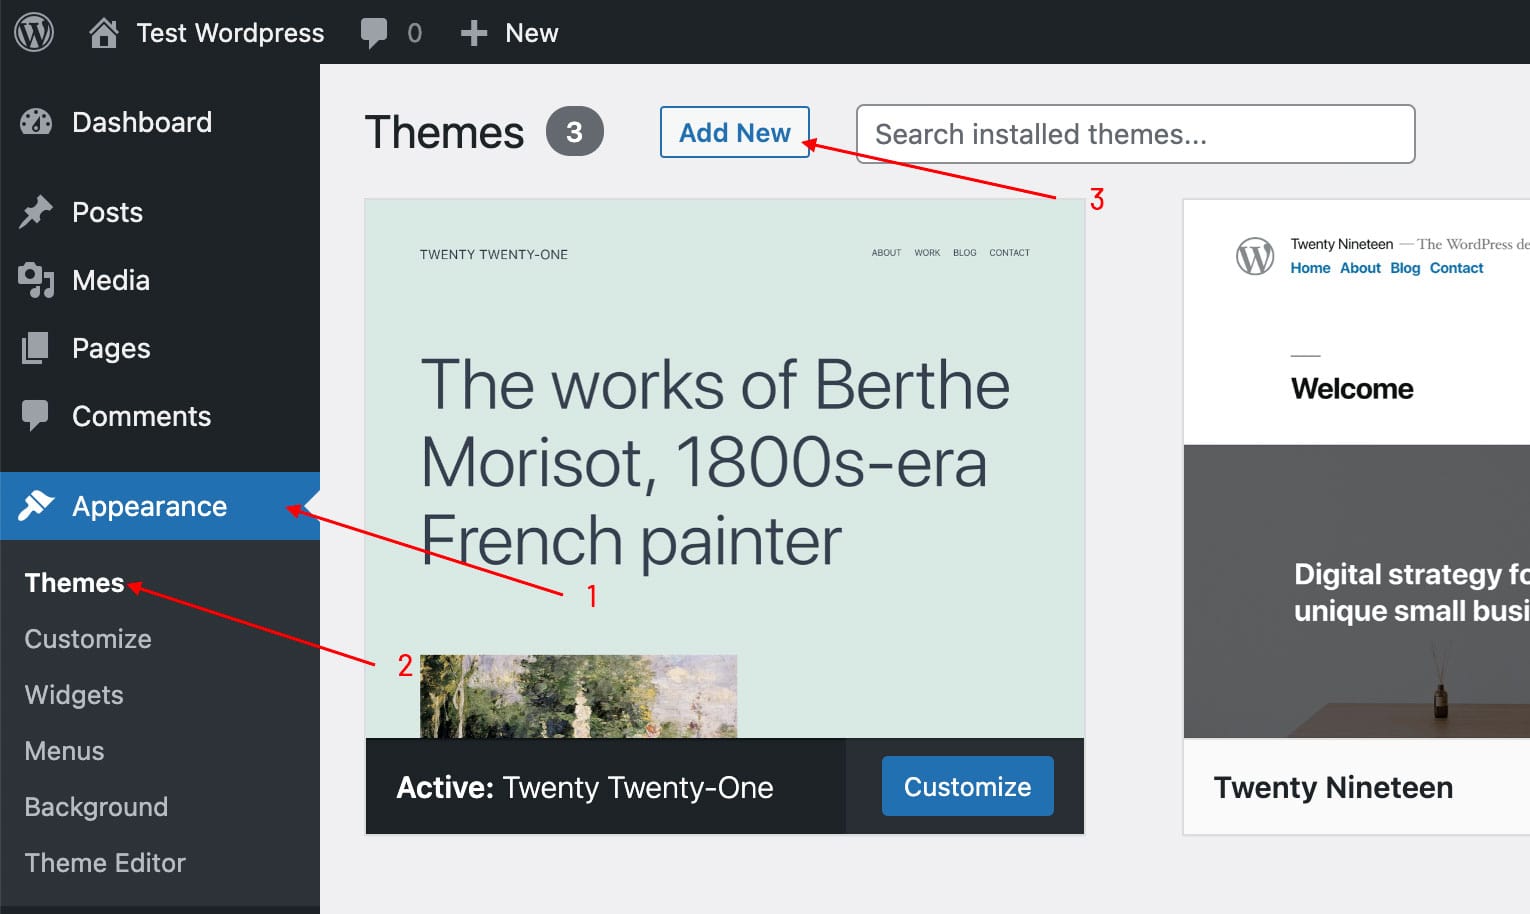Click the Media library icon in sidebar
1530x914 pixels.
pyautogui.click(x=36, y=280)
